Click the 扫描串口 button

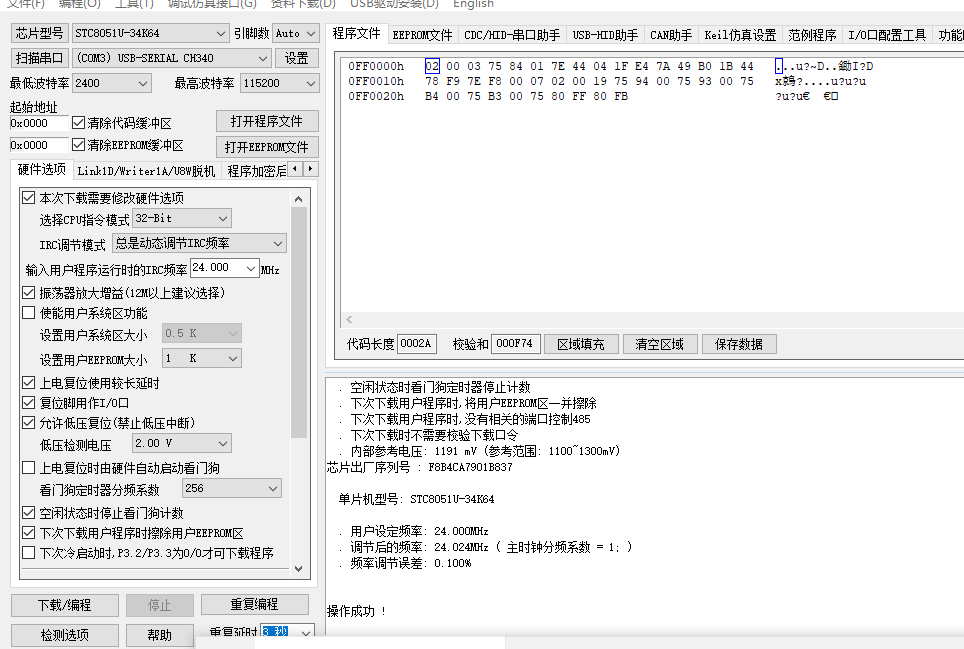coord(39,58)
